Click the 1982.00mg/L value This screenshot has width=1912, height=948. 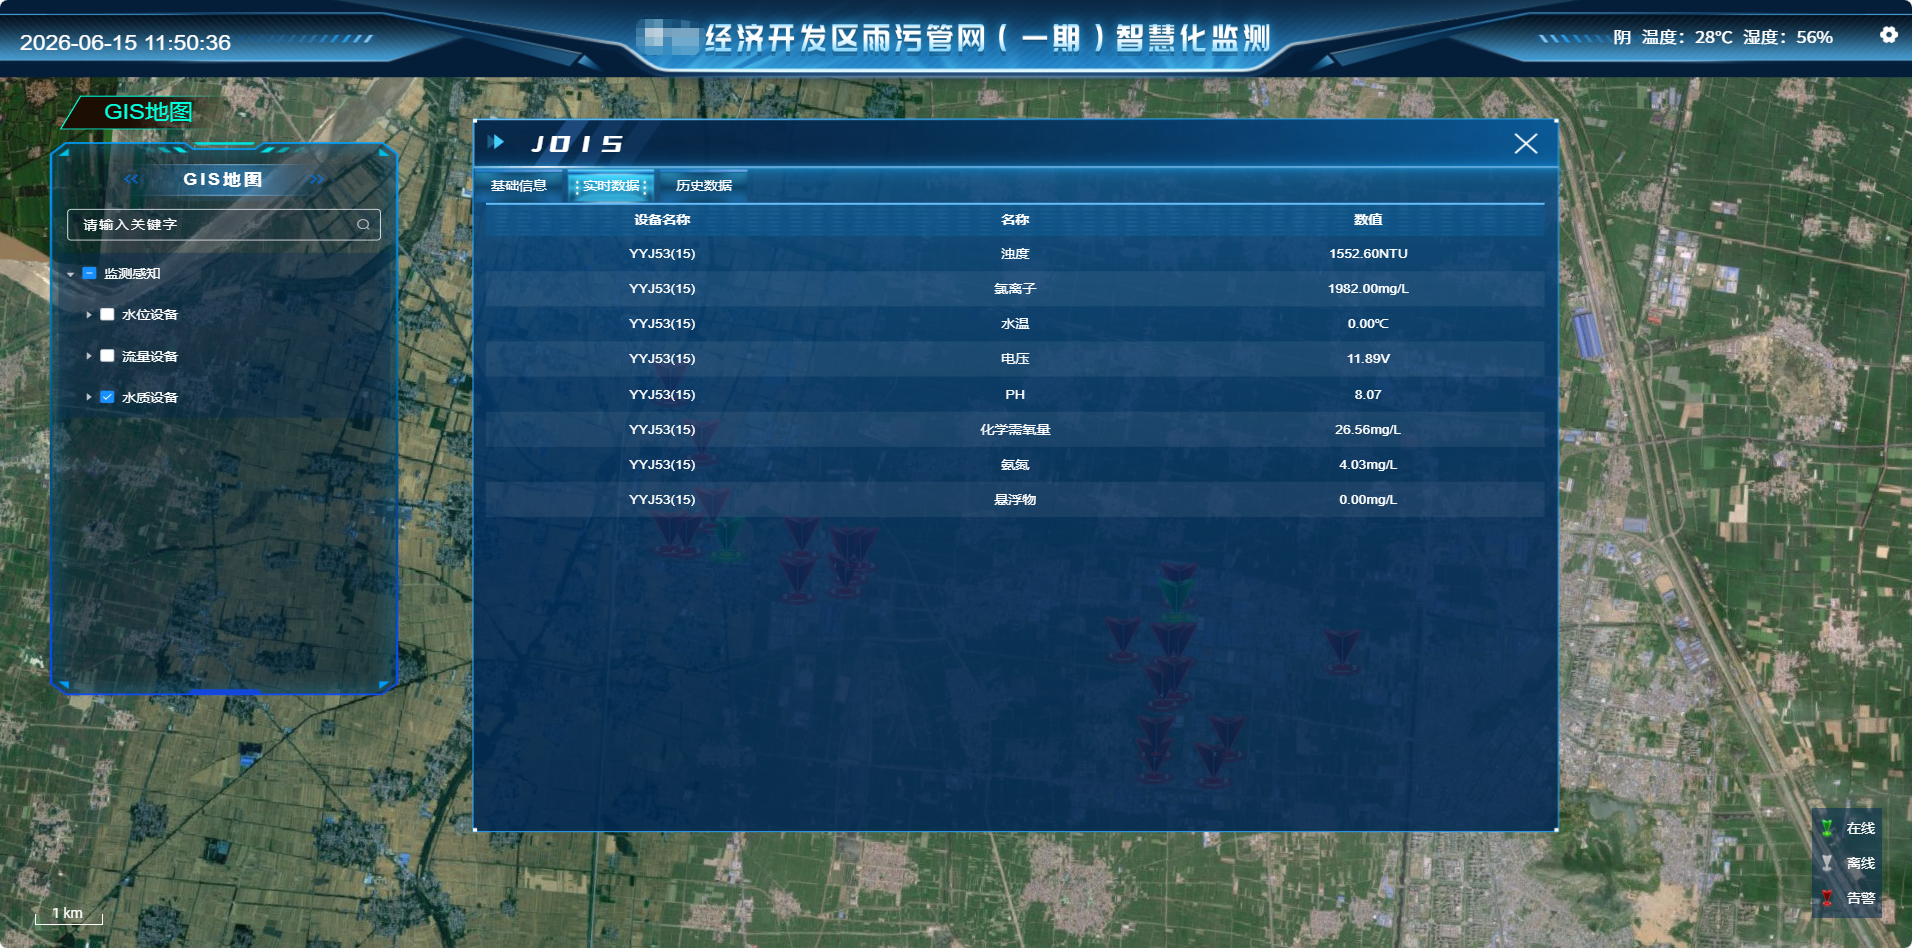(1368, 289)
